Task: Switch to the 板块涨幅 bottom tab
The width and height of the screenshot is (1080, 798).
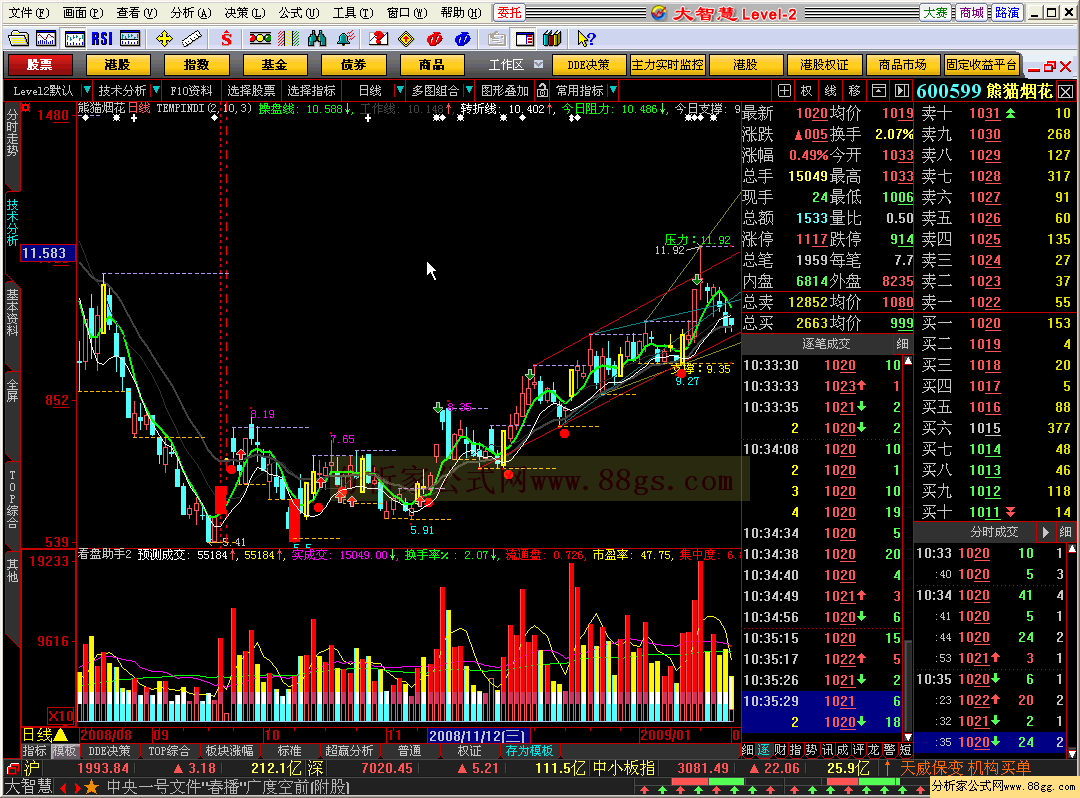Action: click(229, 750)
